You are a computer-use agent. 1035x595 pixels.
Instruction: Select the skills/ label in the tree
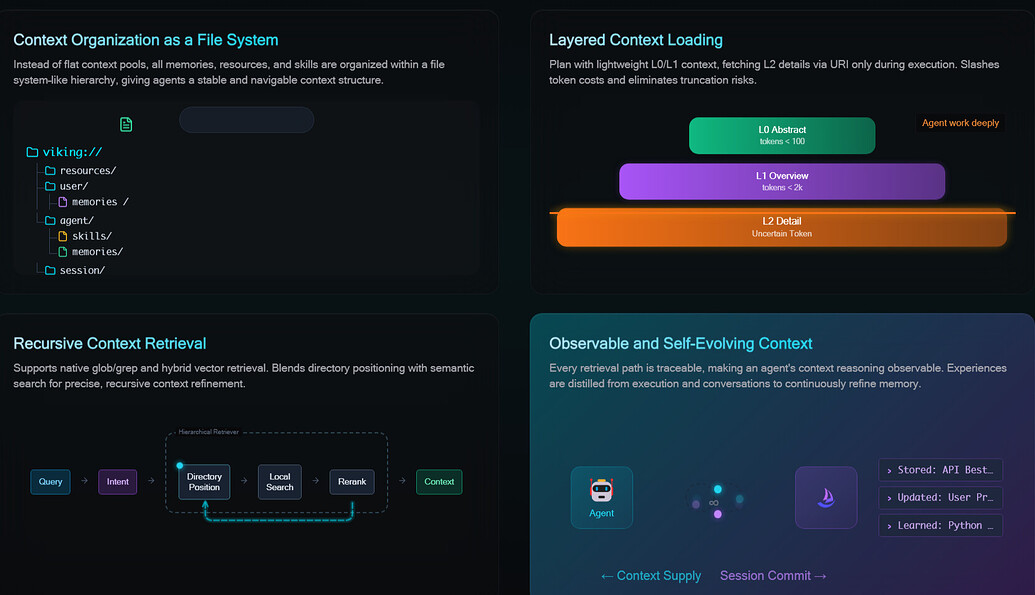click(92, 236)
